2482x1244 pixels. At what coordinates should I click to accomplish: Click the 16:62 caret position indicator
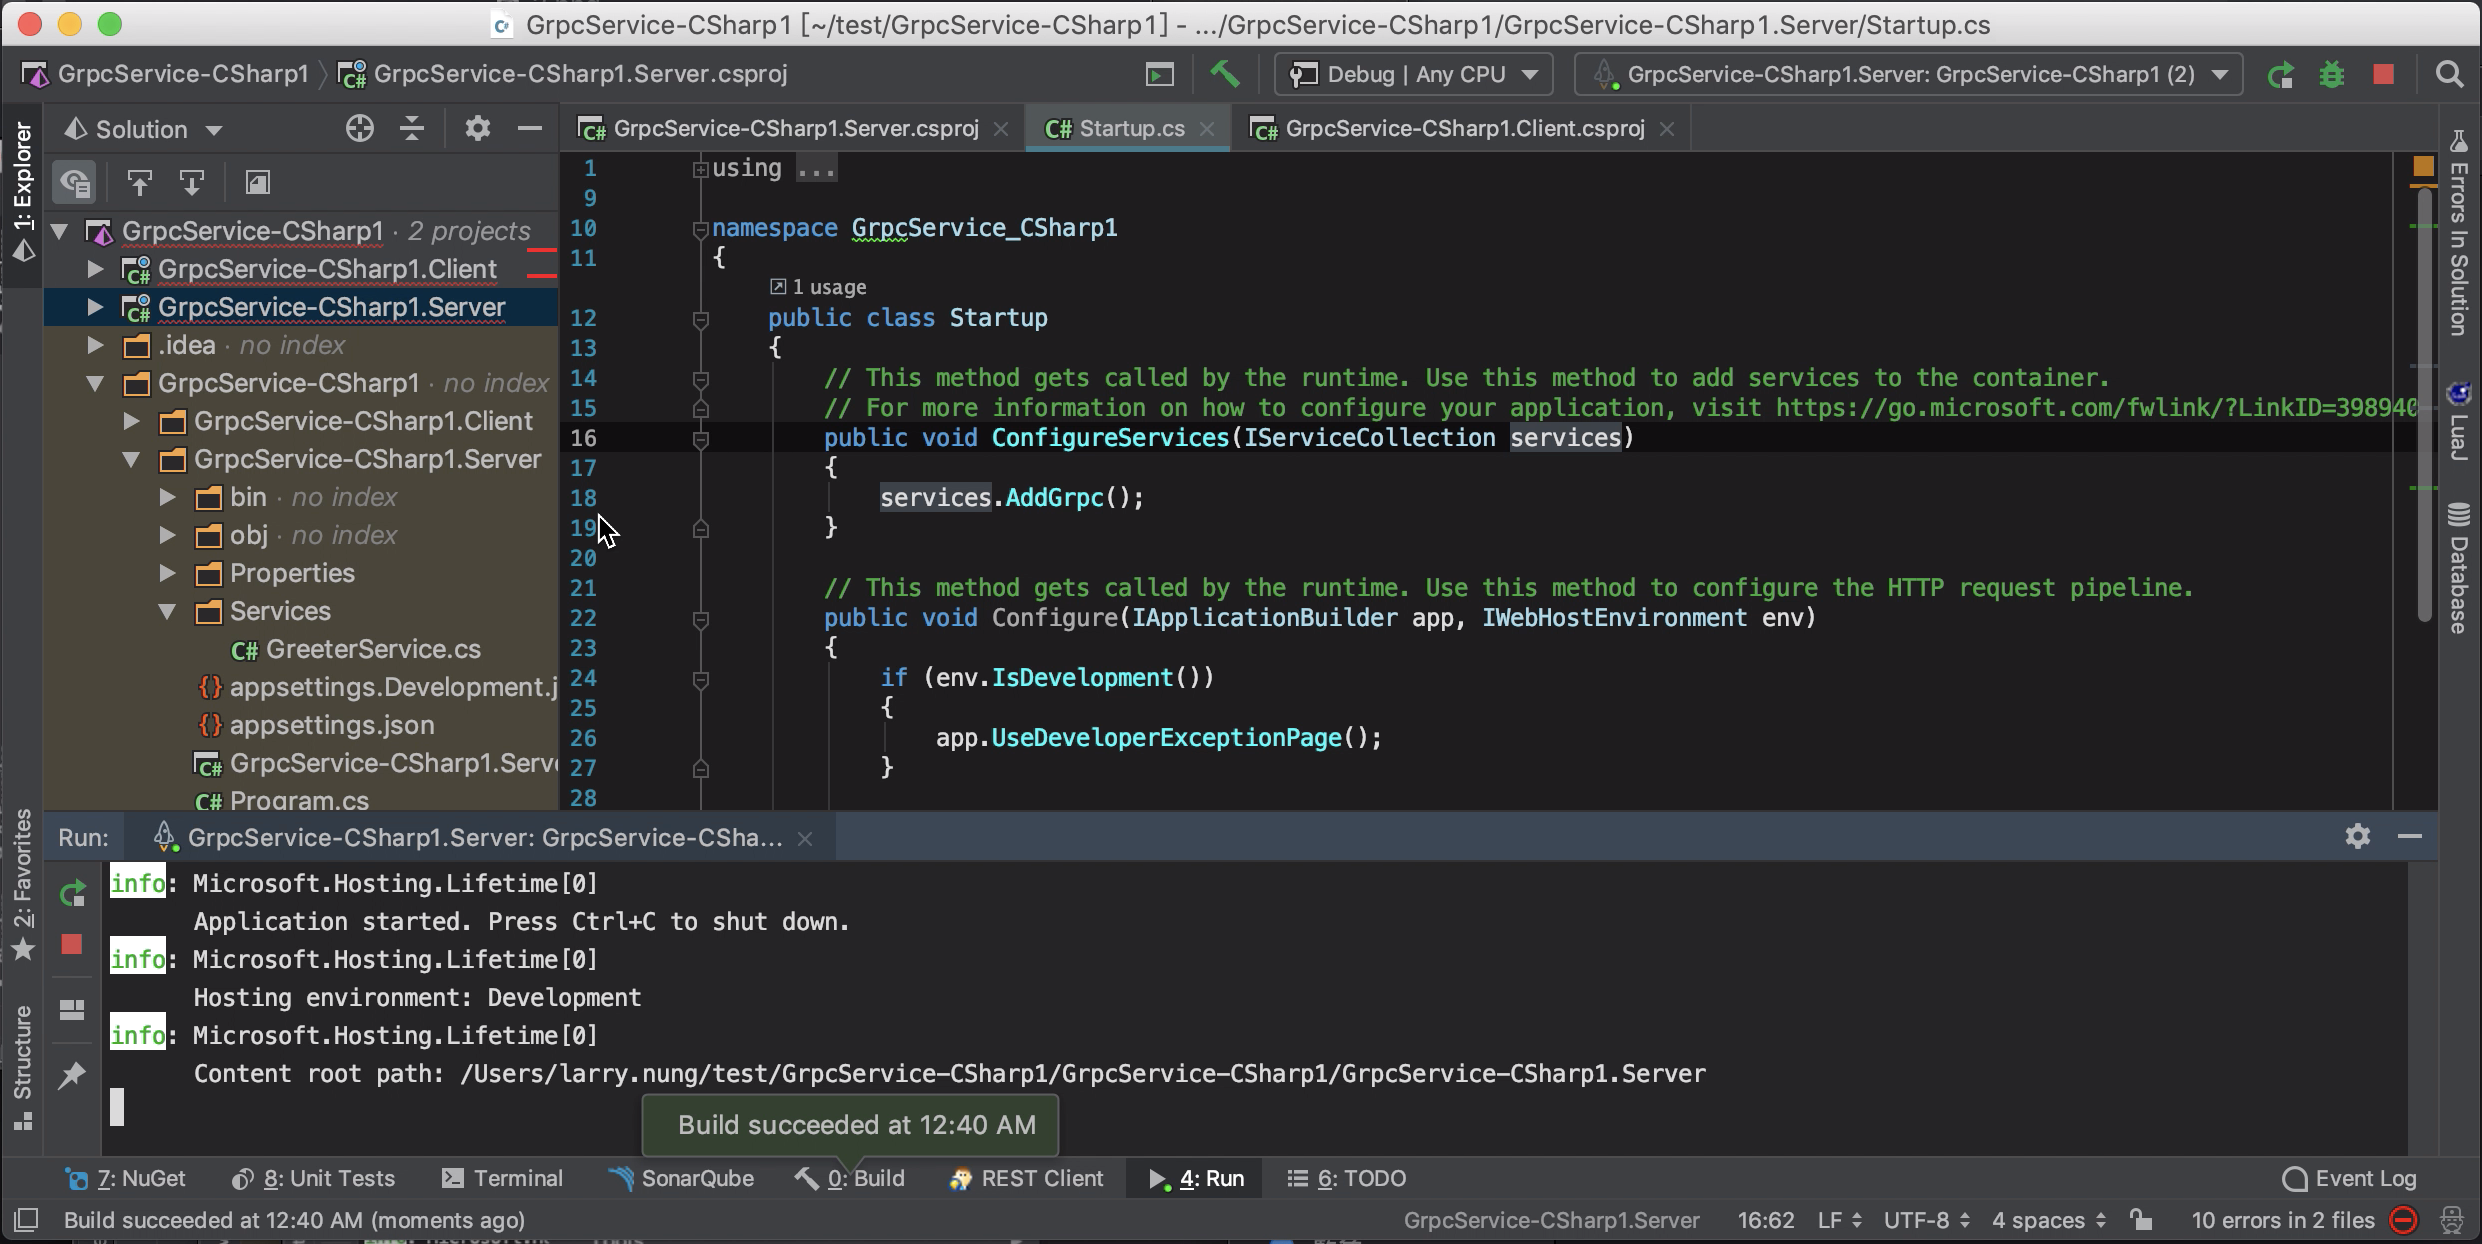[1766, 1220]
